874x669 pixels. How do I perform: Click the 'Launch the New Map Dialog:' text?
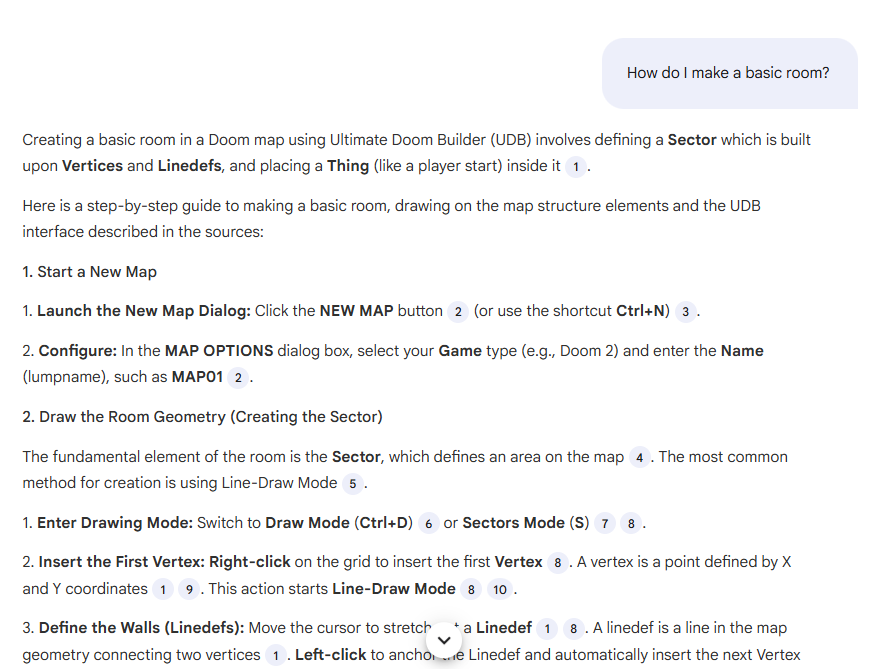144,311
